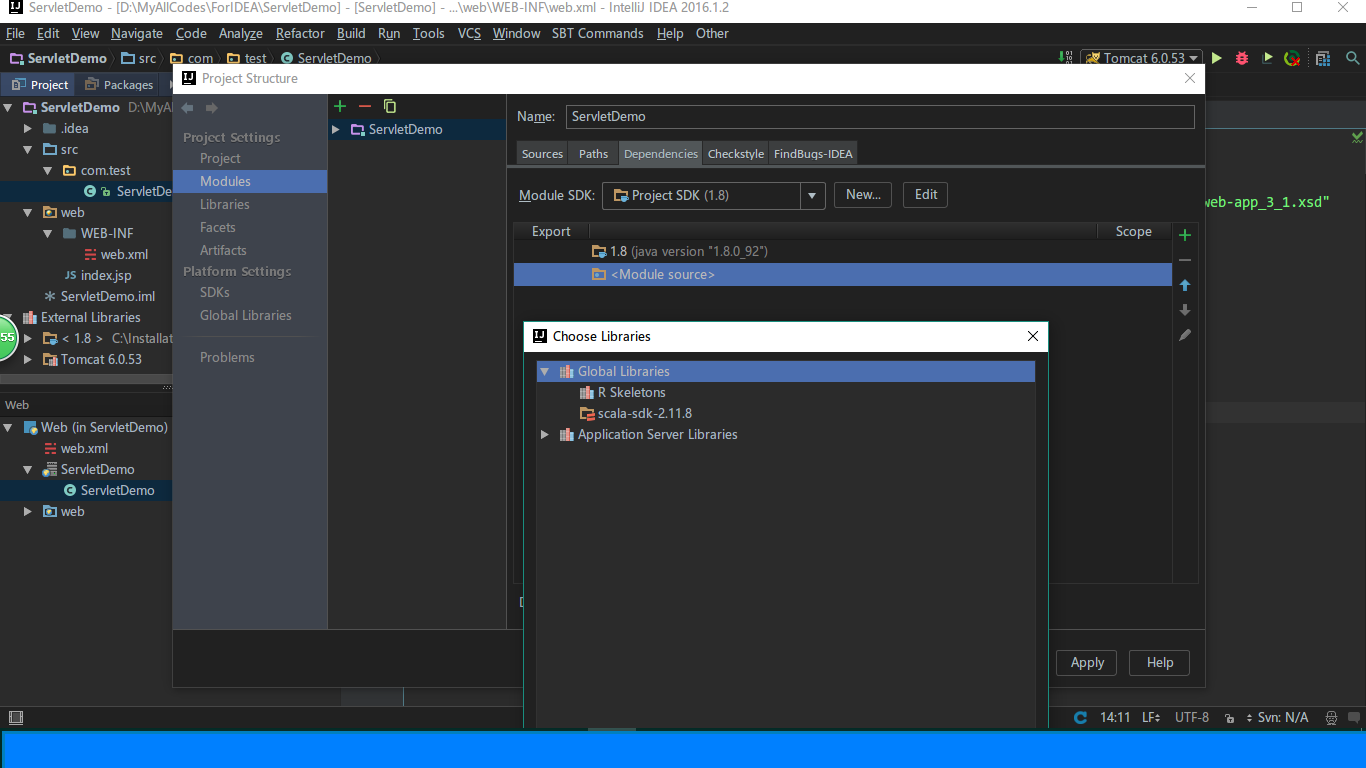Expand Application Server Libraries node

point(545,434)
